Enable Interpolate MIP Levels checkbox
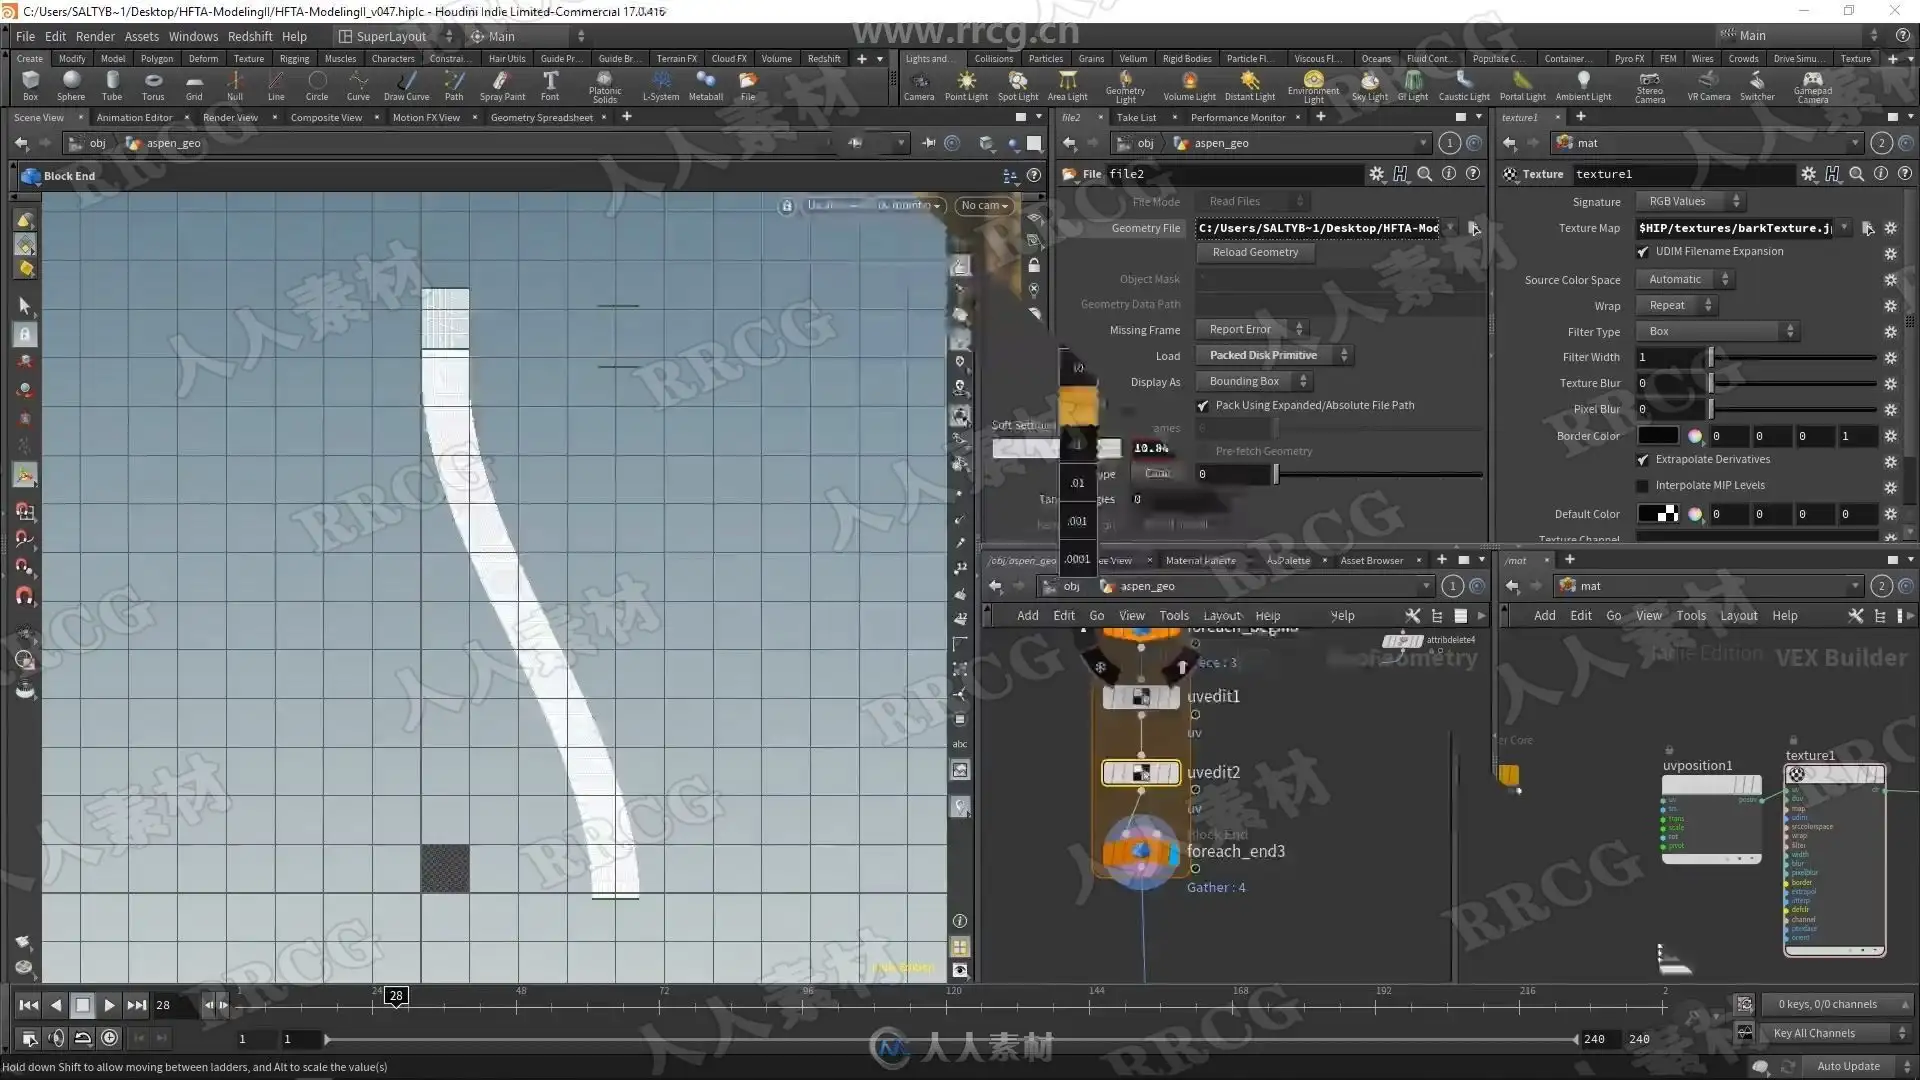 coord(1643,486)
